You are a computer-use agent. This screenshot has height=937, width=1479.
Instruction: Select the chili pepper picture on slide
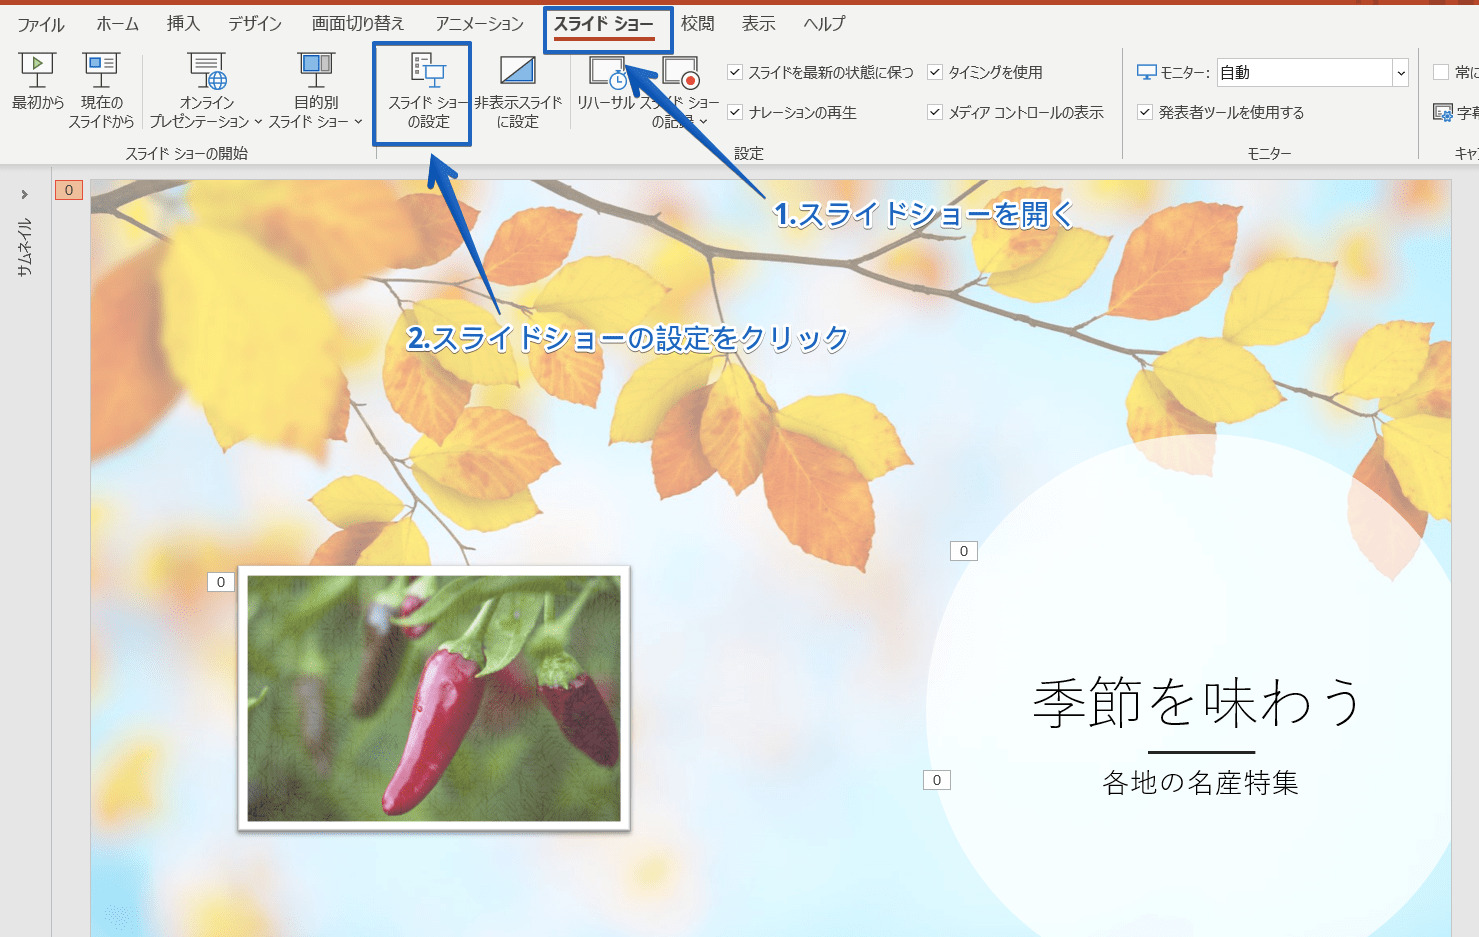tap(434, 698)
